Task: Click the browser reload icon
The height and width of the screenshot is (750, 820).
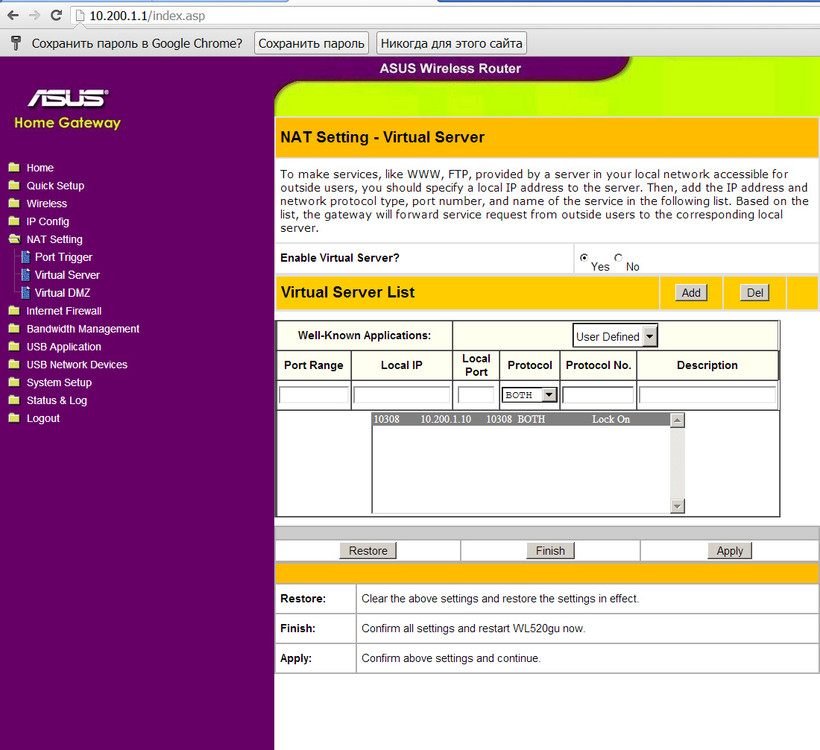Action: (56, 15)
